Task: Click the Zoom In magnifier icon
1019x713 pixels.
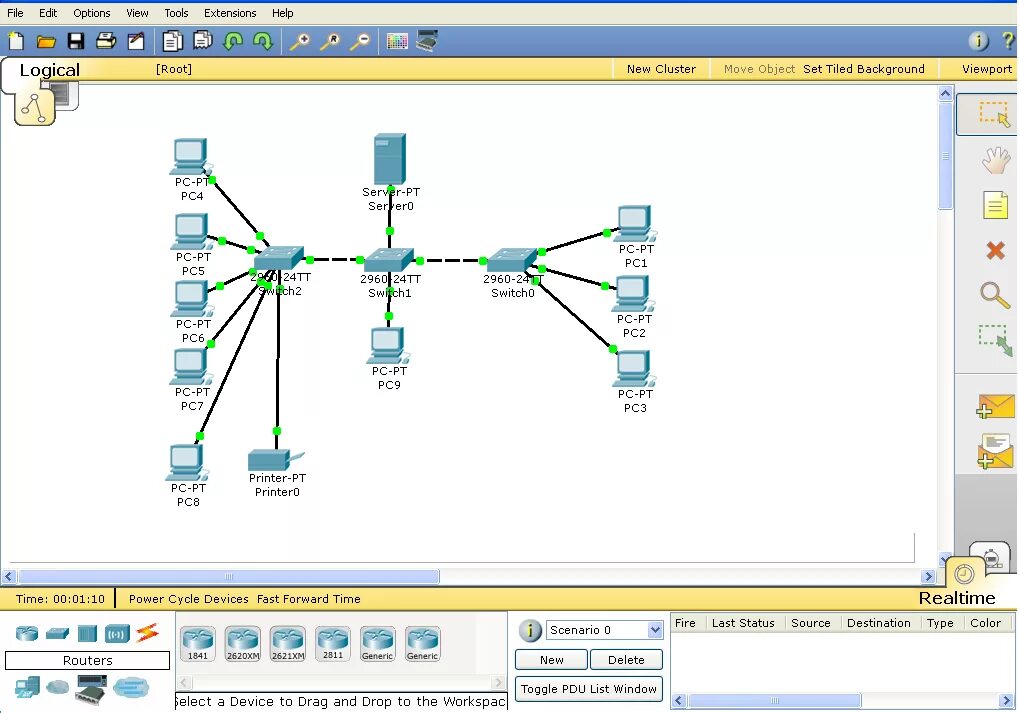Action: [299, 41]
